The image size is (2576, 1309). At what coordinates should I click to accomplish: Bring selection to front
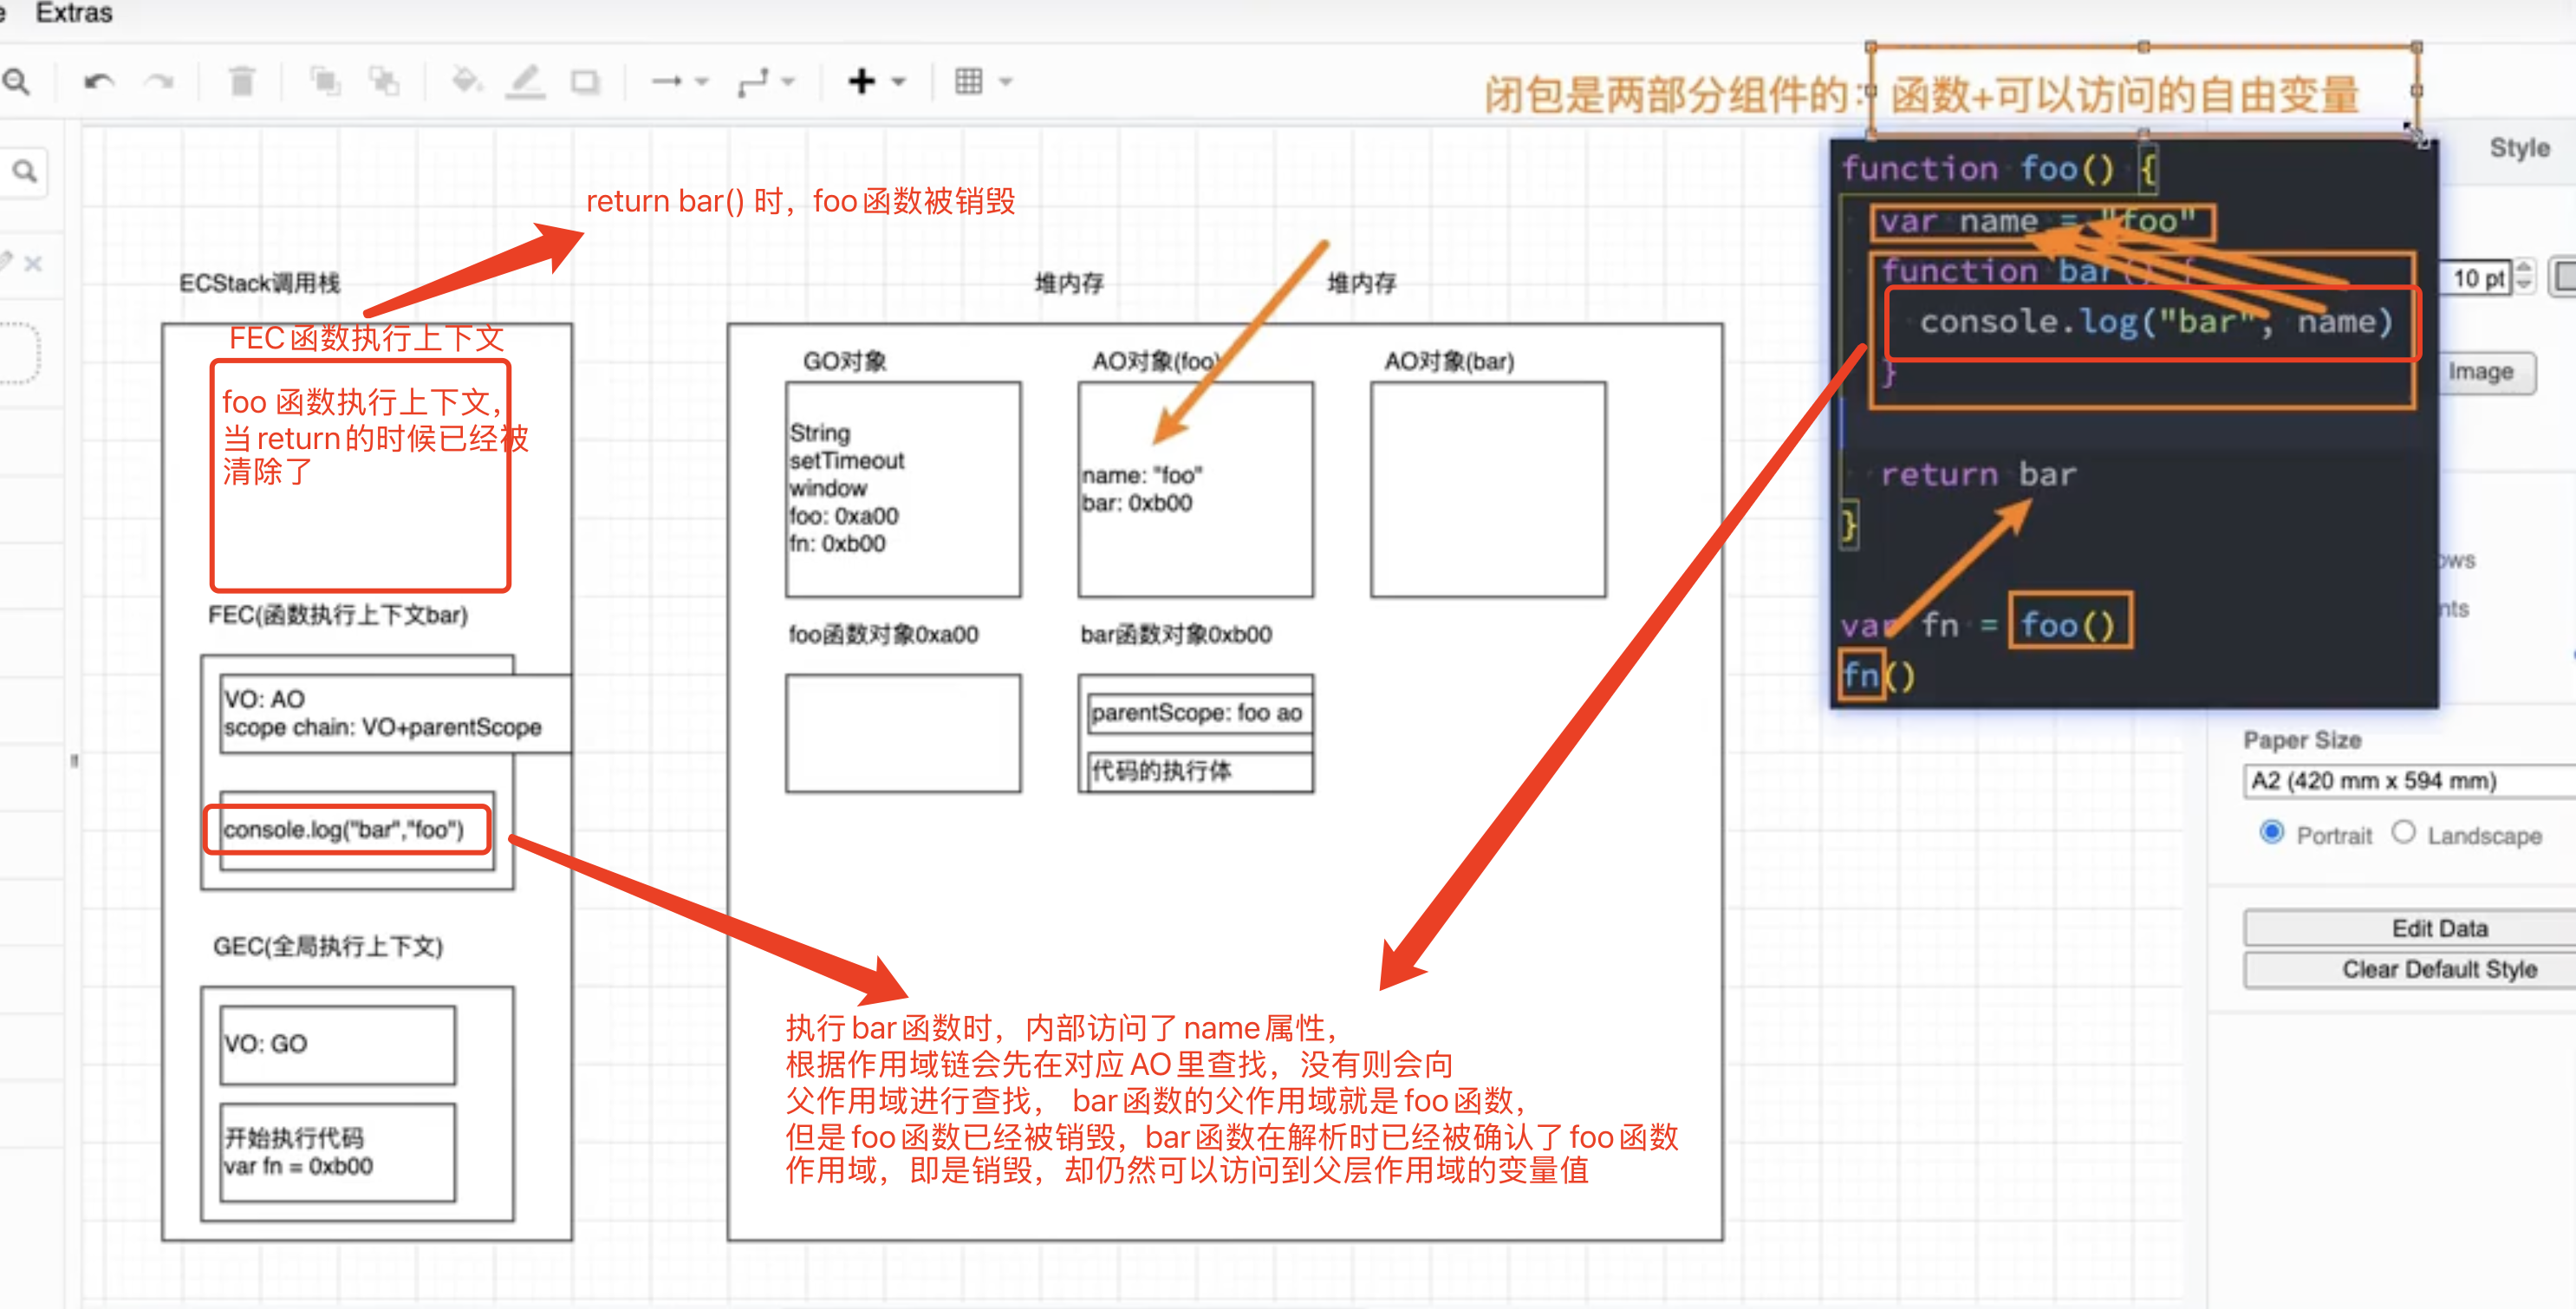pos(325,81)
